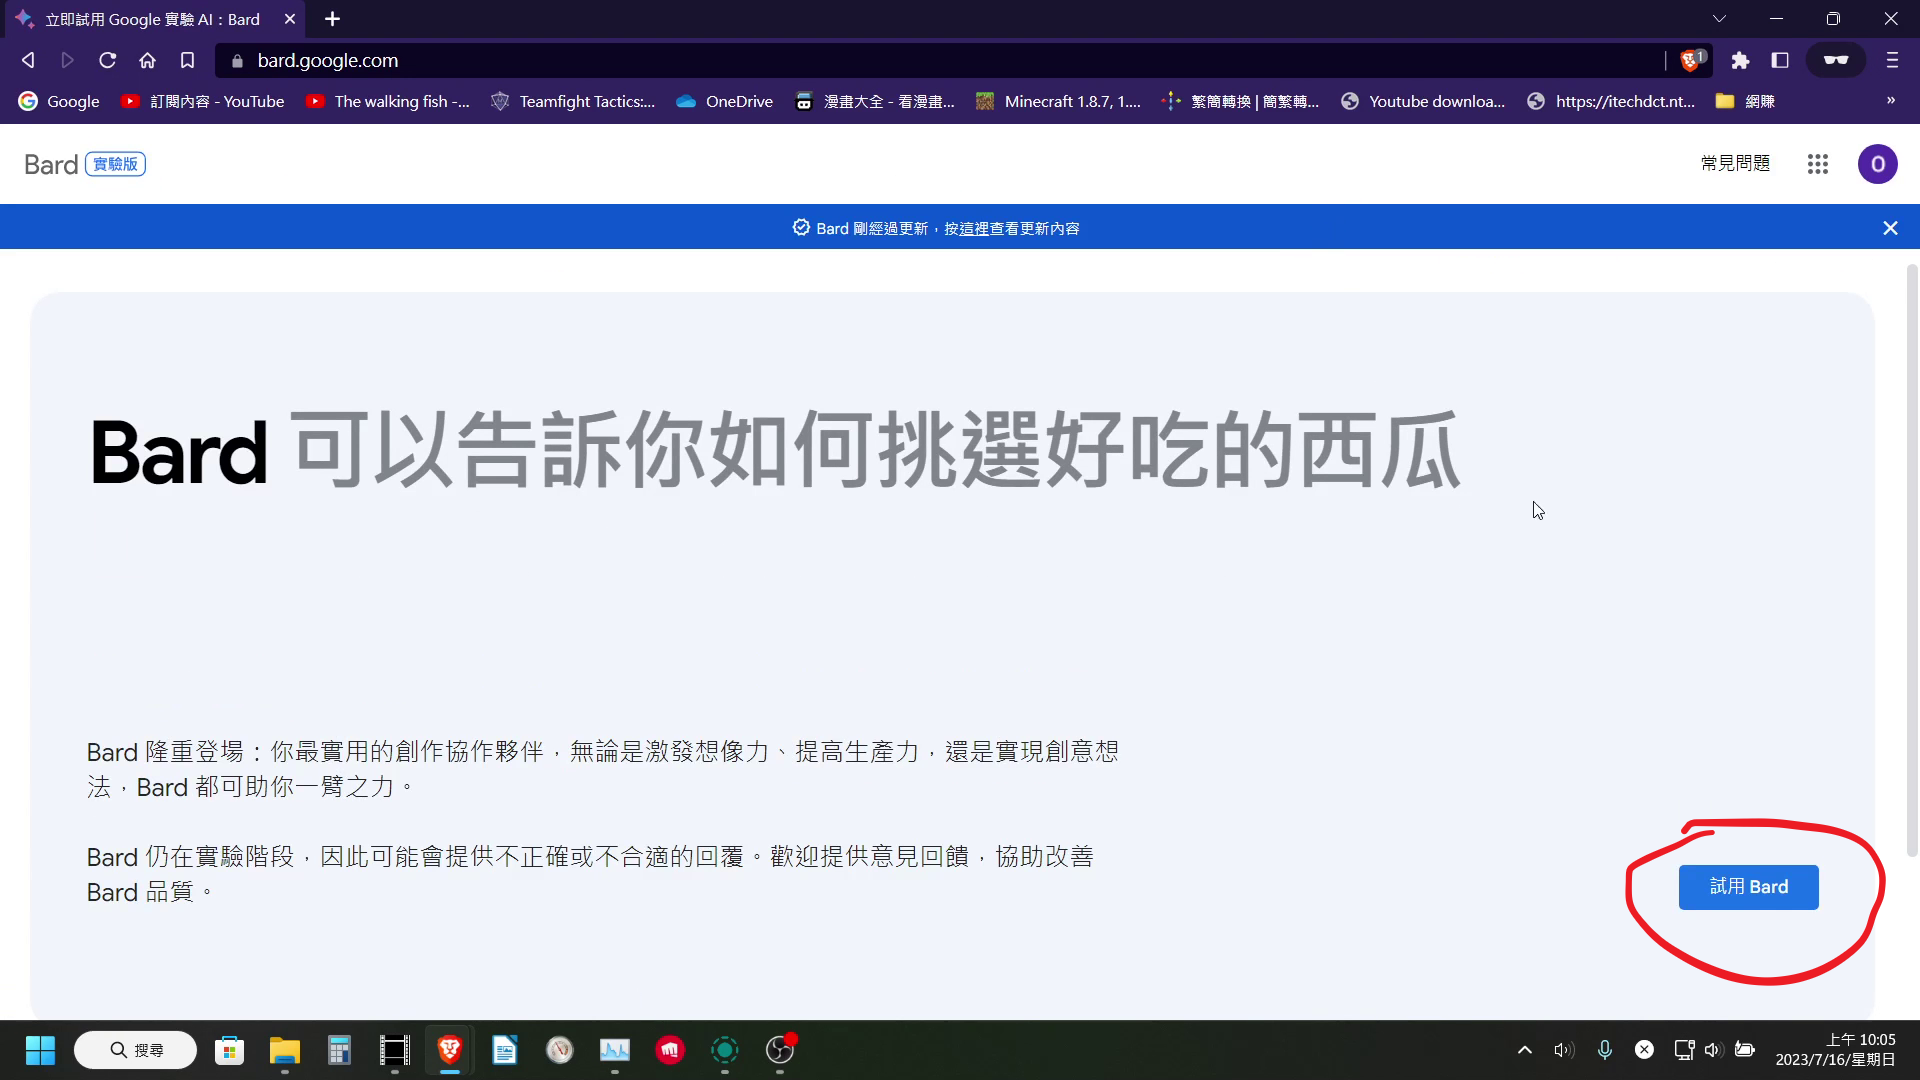Screen dimensions: 1920x1080
Task: Open Microsoft Store from taskbar
Action: click(x=229, y=1050)
